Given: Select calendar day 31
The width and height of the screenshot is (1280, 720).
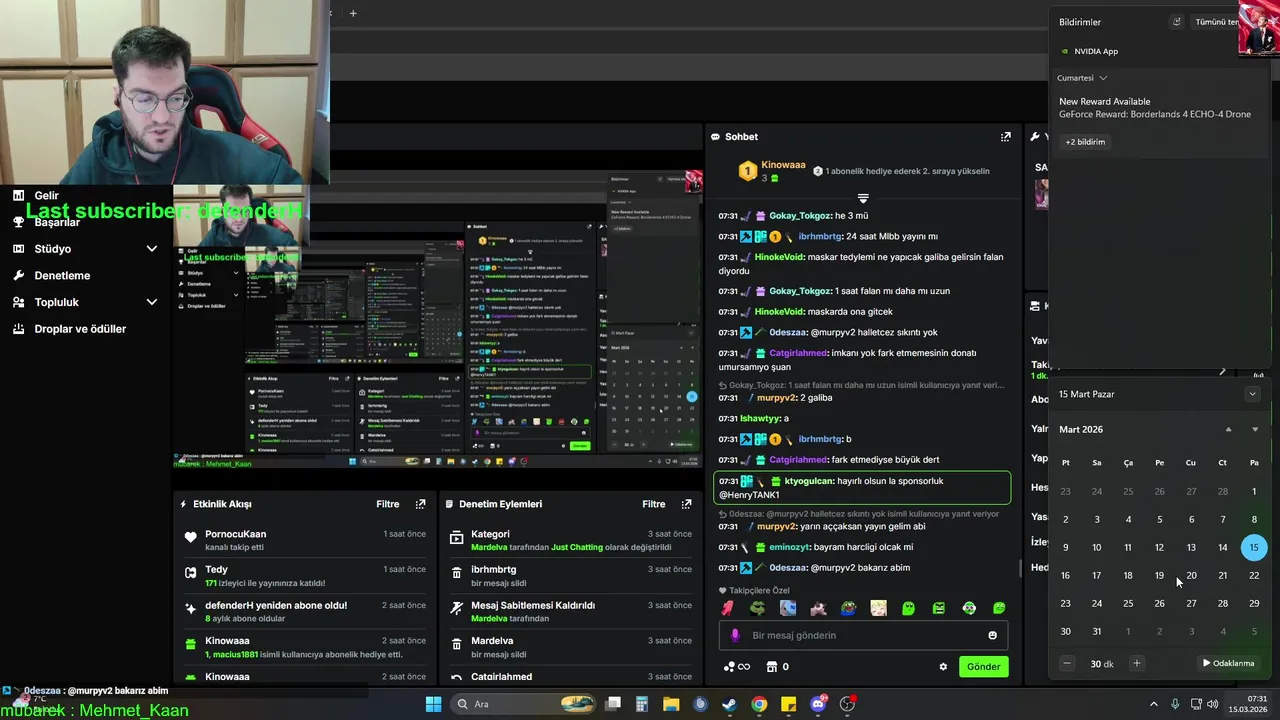Looking at the screenshot, I should click(x=1097, y=631).
